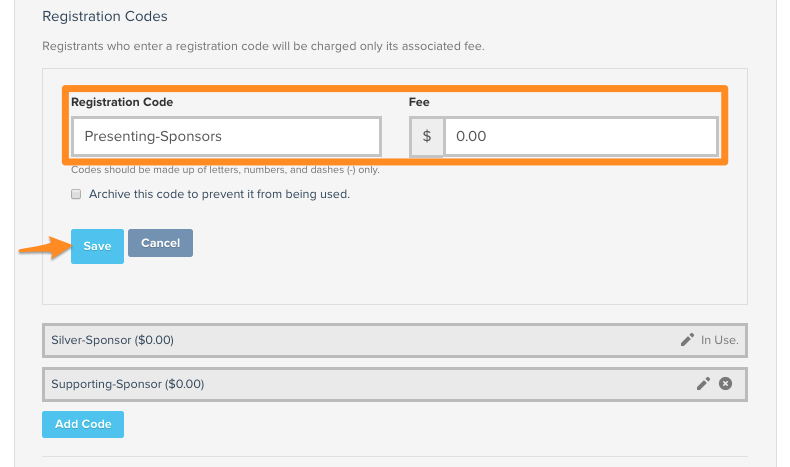Edit the Silver-Sponsor code with pencil icon
The width and height of the screenshot is (790, 467).
687,340
